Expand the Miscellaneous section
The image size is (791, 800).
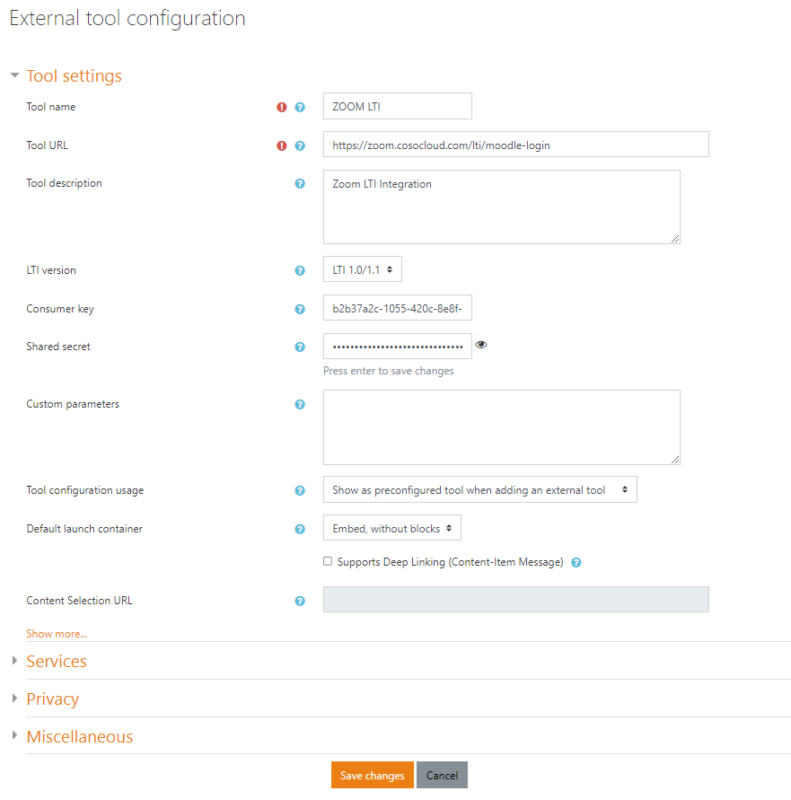[x=79, y=737]
